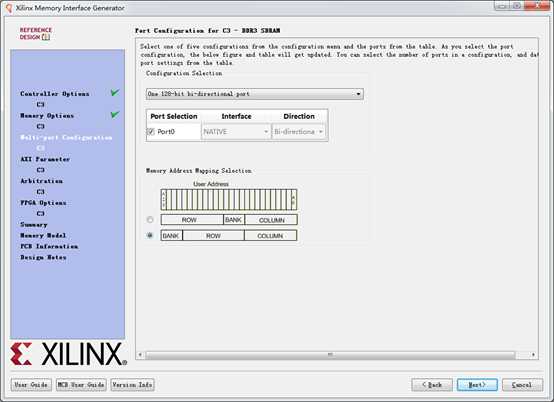Viewport: 554px width, 402px height.
Task: Open the Reference Design info icon
Action: click(46, 37)
